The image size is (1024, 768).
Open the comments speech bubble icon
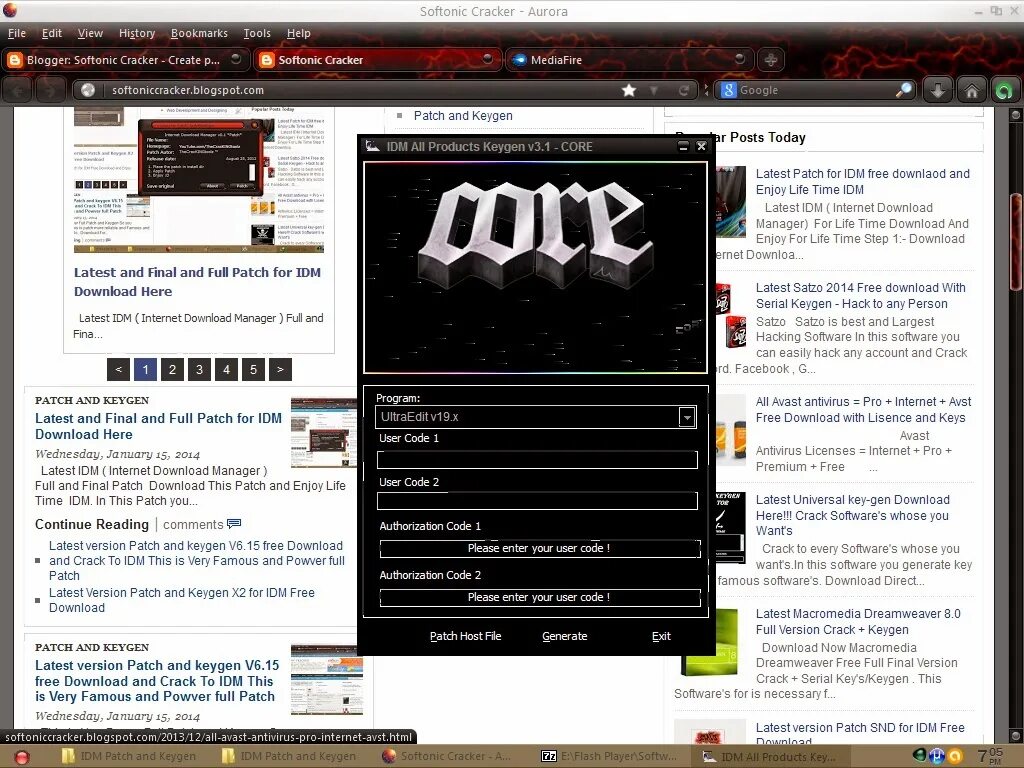coord(234,524)
